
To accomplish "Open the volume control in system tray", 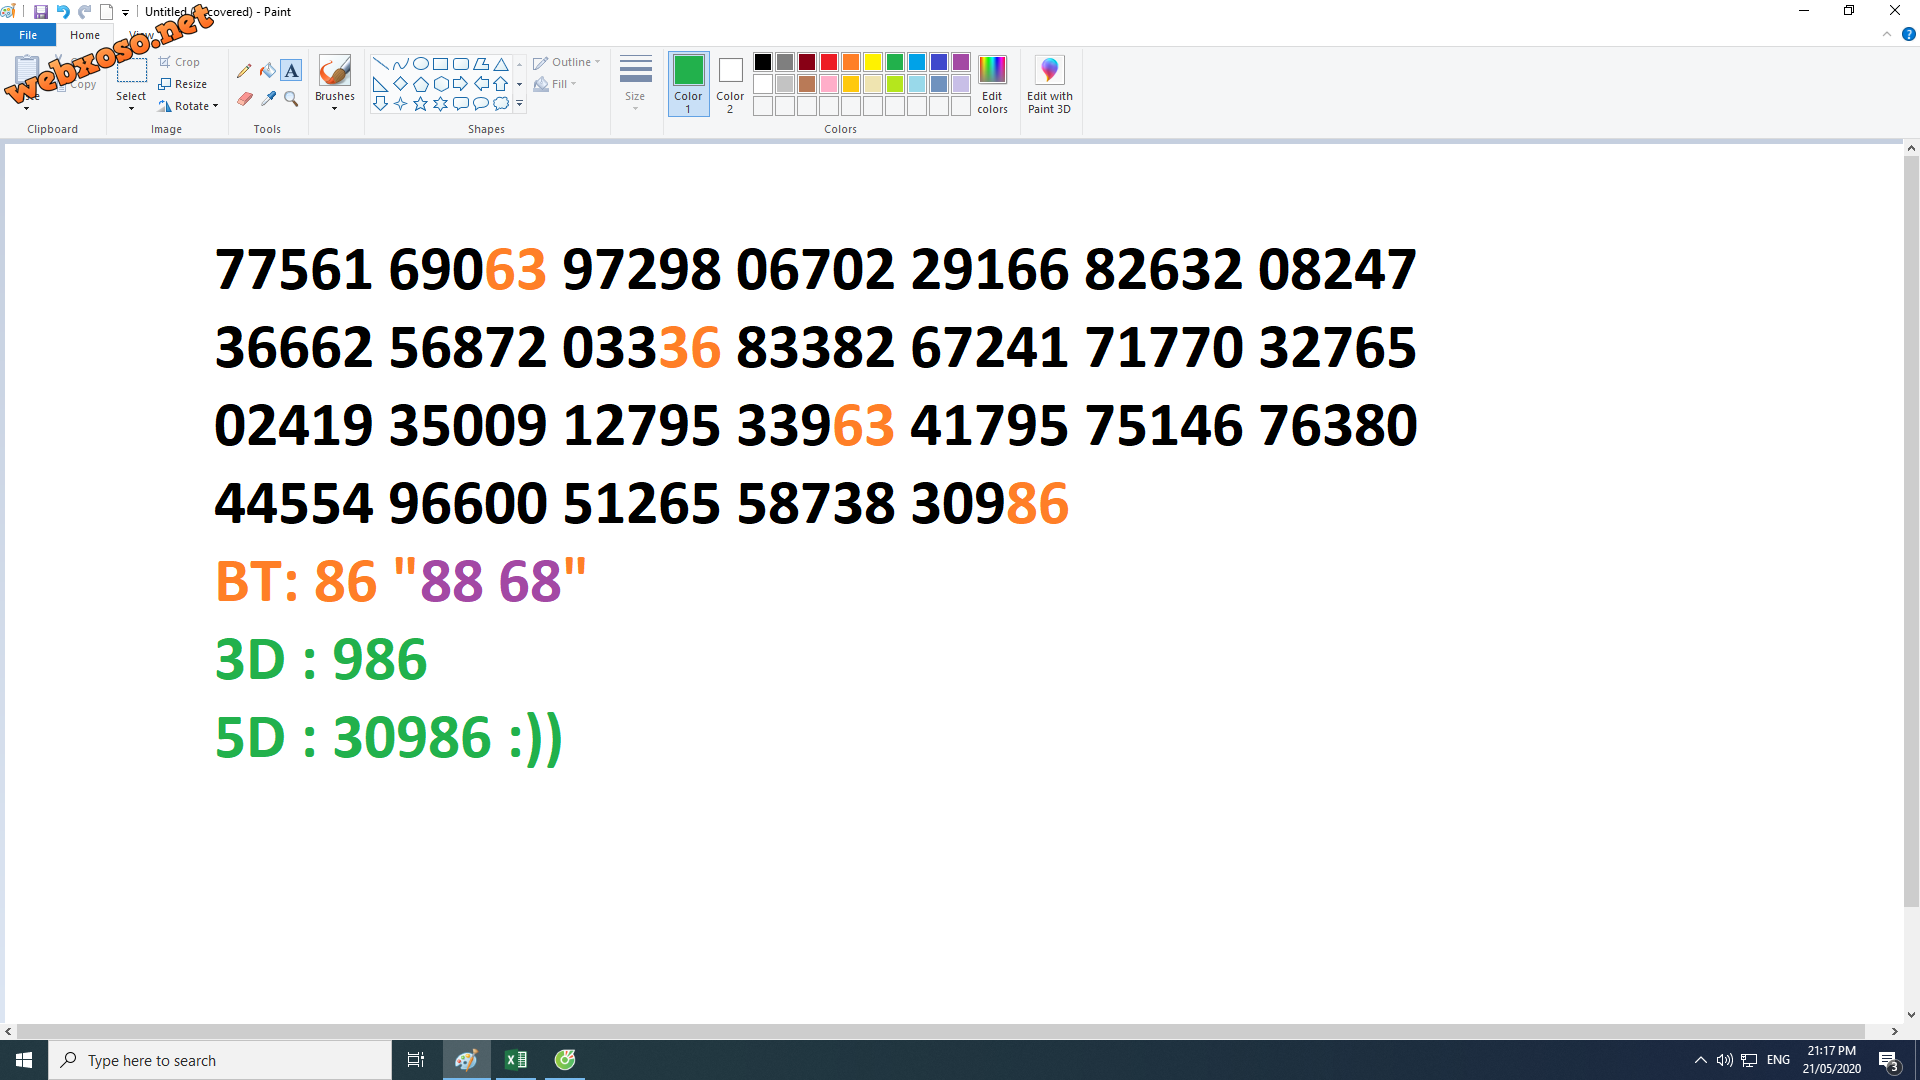I will [x=1724, y=1060].
